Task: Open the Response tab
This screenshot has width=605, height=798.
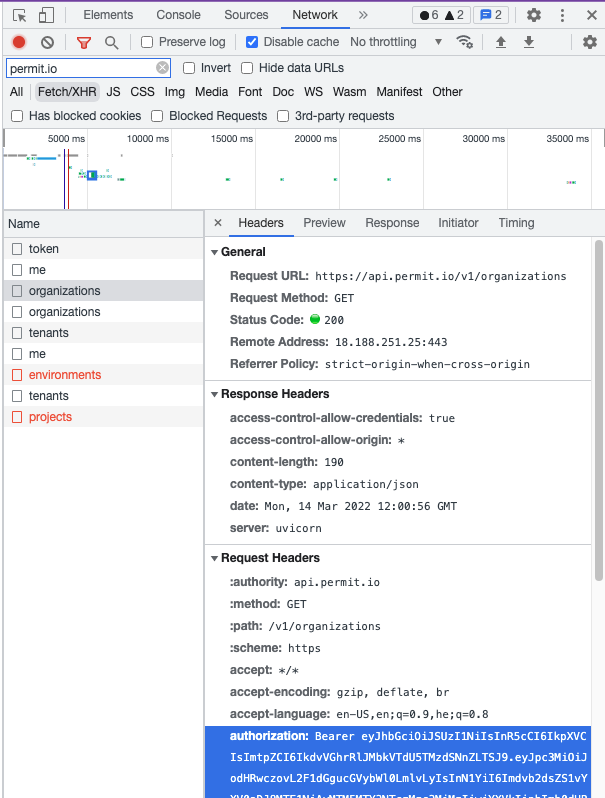Action: (392, 223)
